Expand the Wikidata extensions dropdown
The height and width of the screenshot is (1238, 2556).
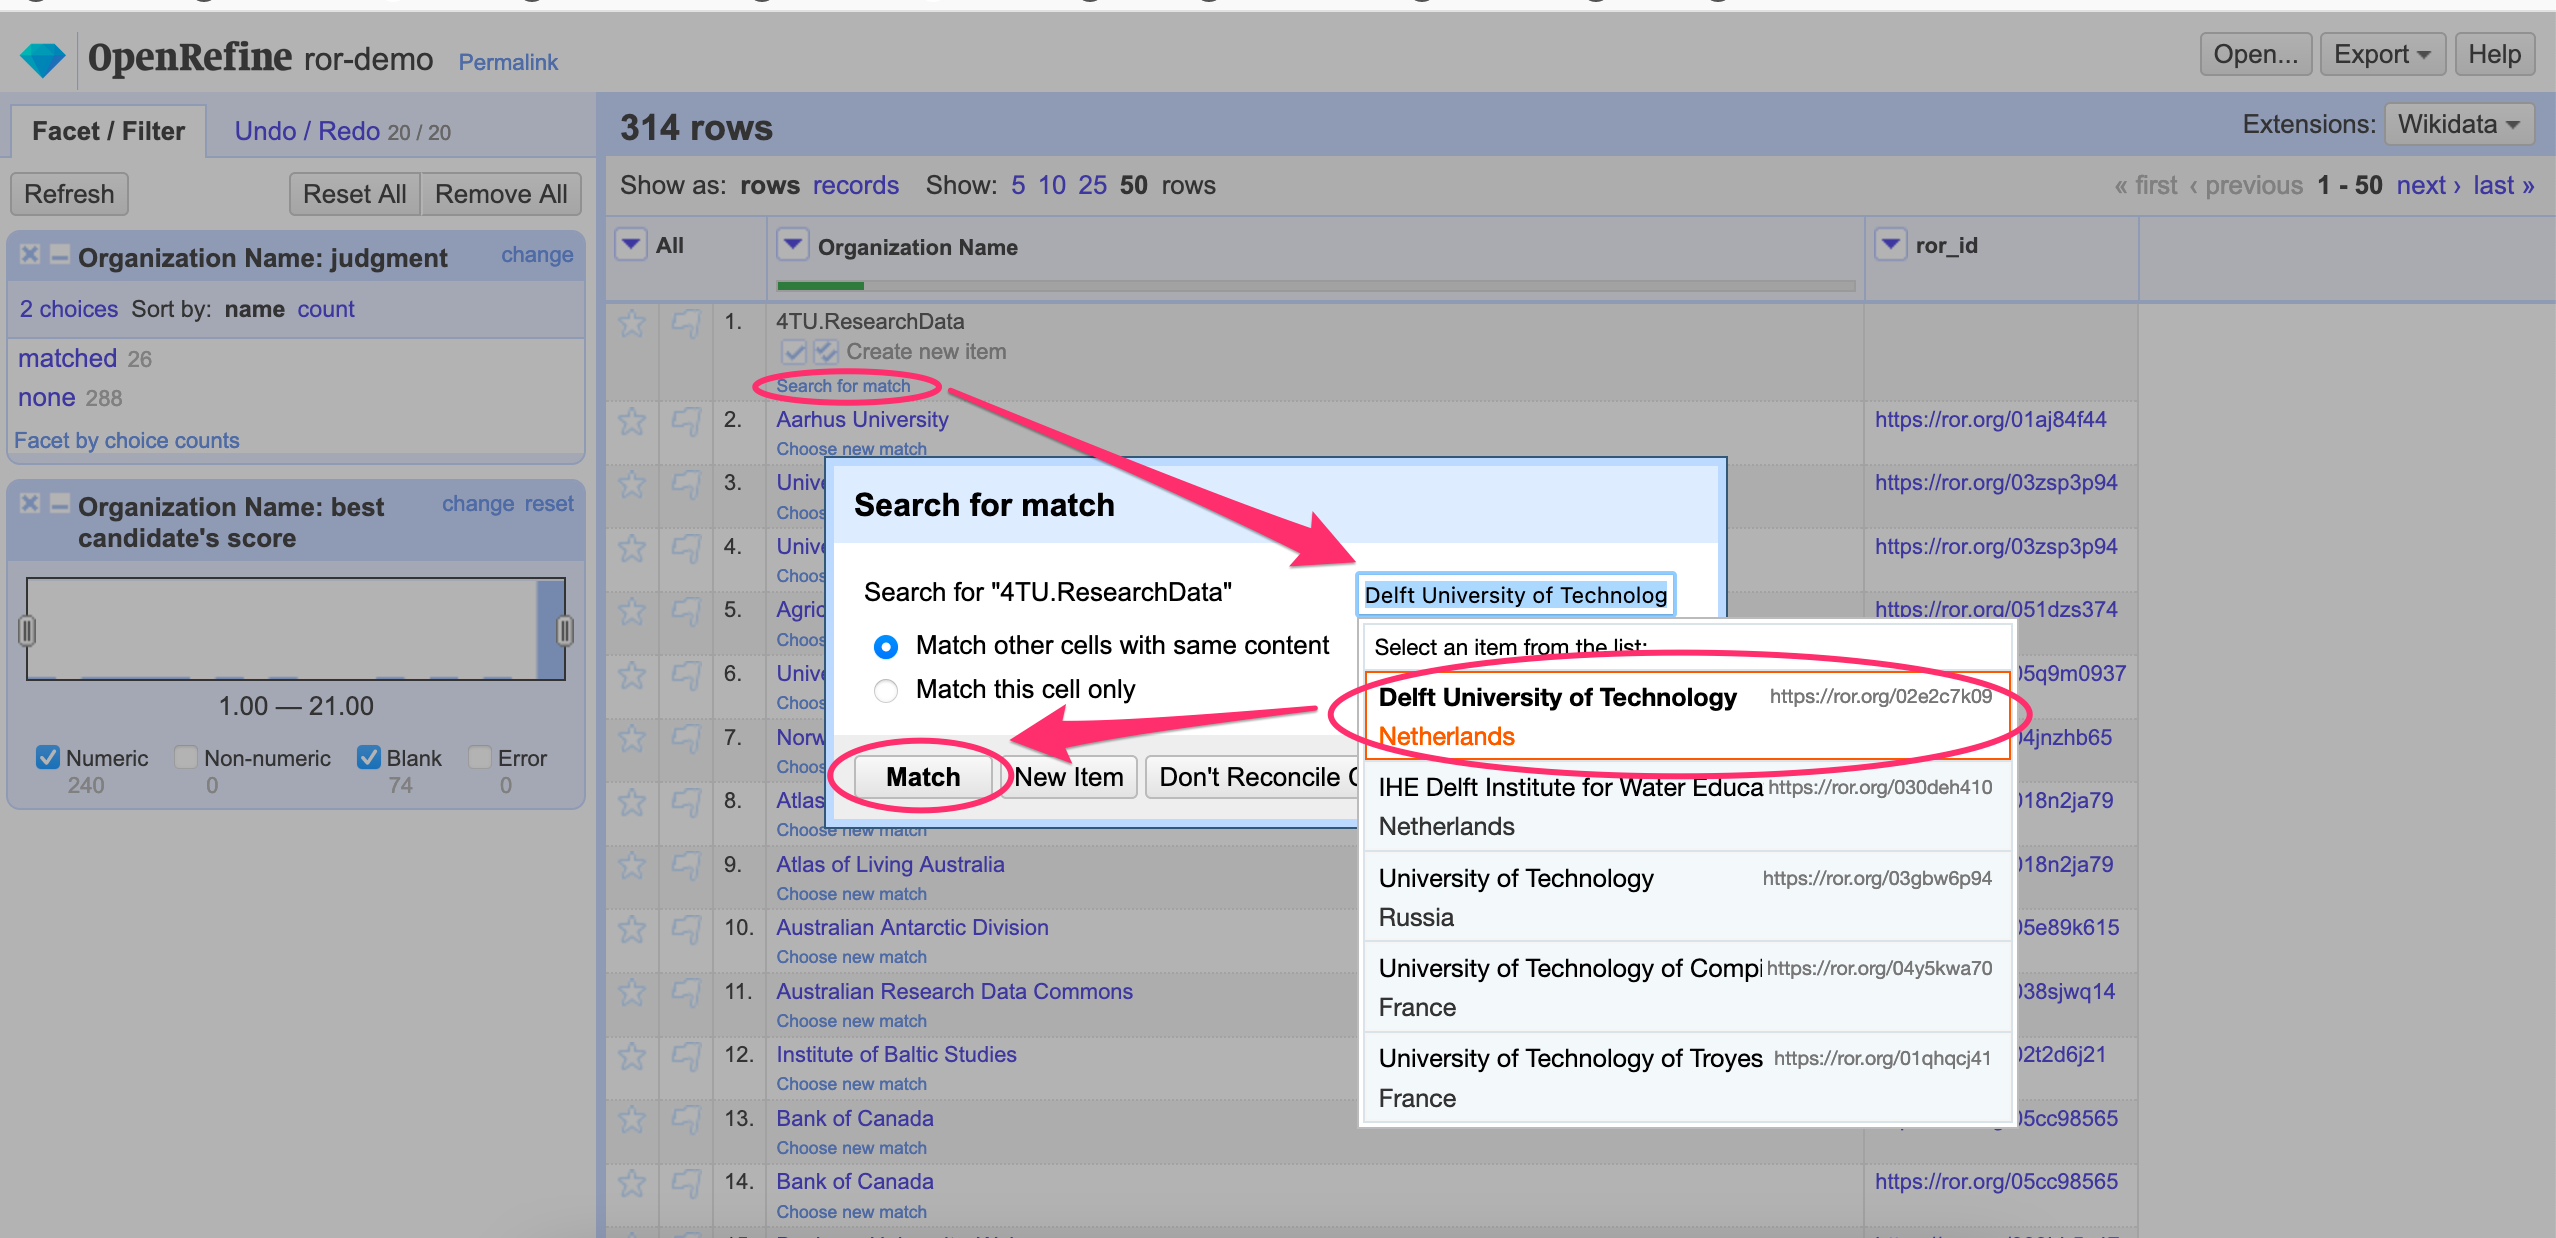tap(2458, 125)
